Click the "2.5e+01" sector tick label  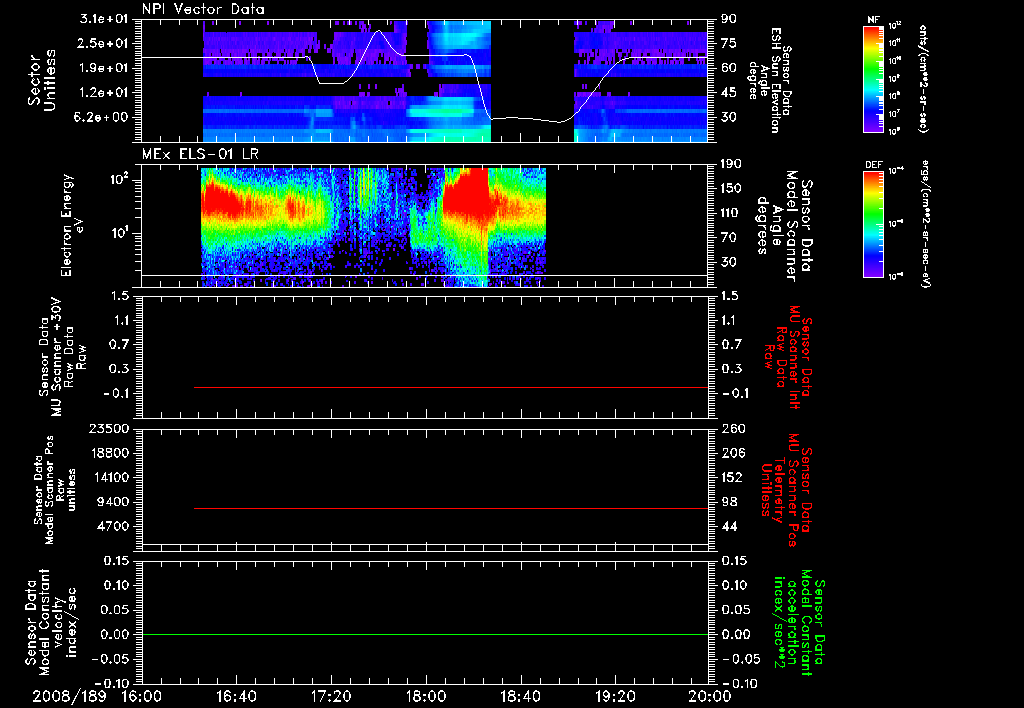tap(104, 43)
